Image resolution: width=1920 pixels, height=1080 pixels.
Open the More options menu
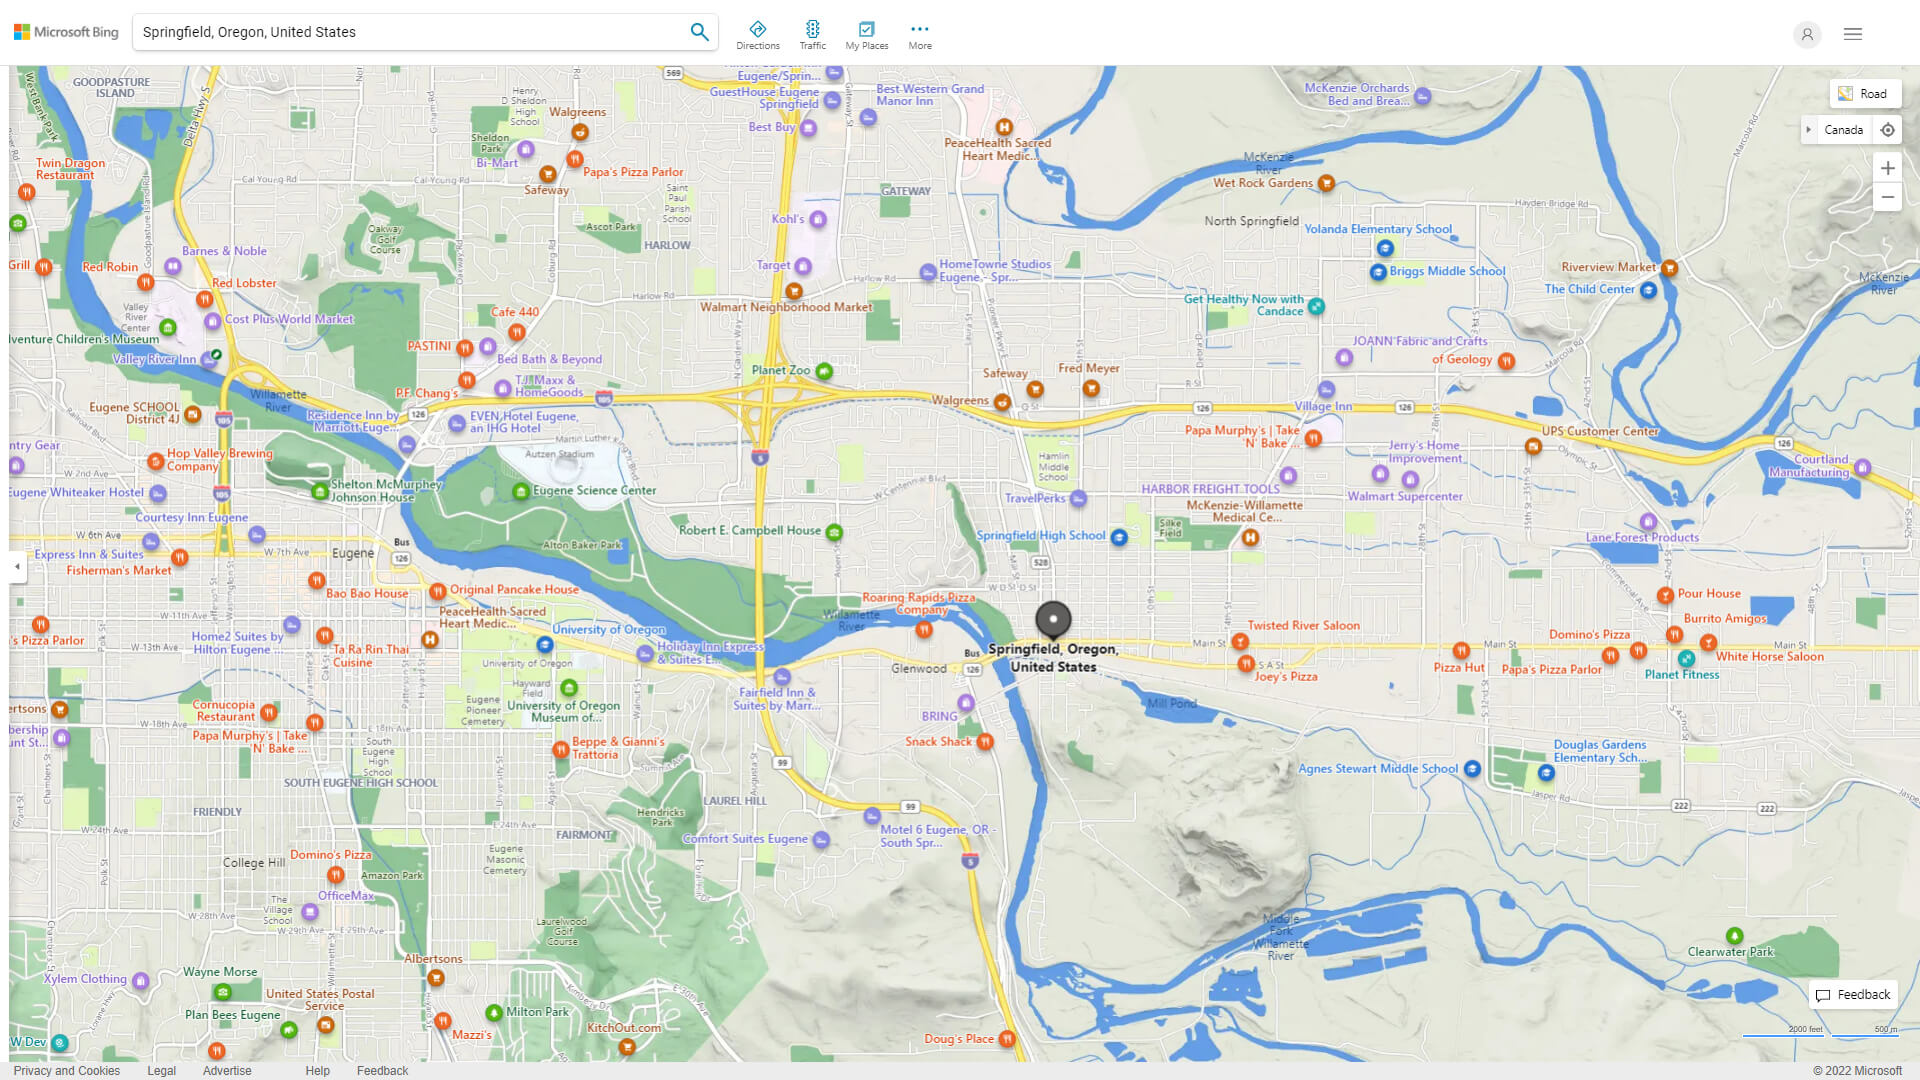(x=919, y=32)
